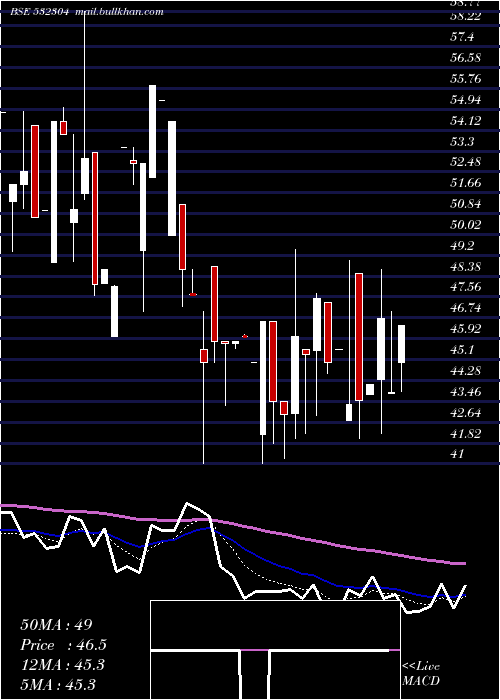Click the Price : 46.5 readout
500x700 pixels.
[x=63, y=645]
